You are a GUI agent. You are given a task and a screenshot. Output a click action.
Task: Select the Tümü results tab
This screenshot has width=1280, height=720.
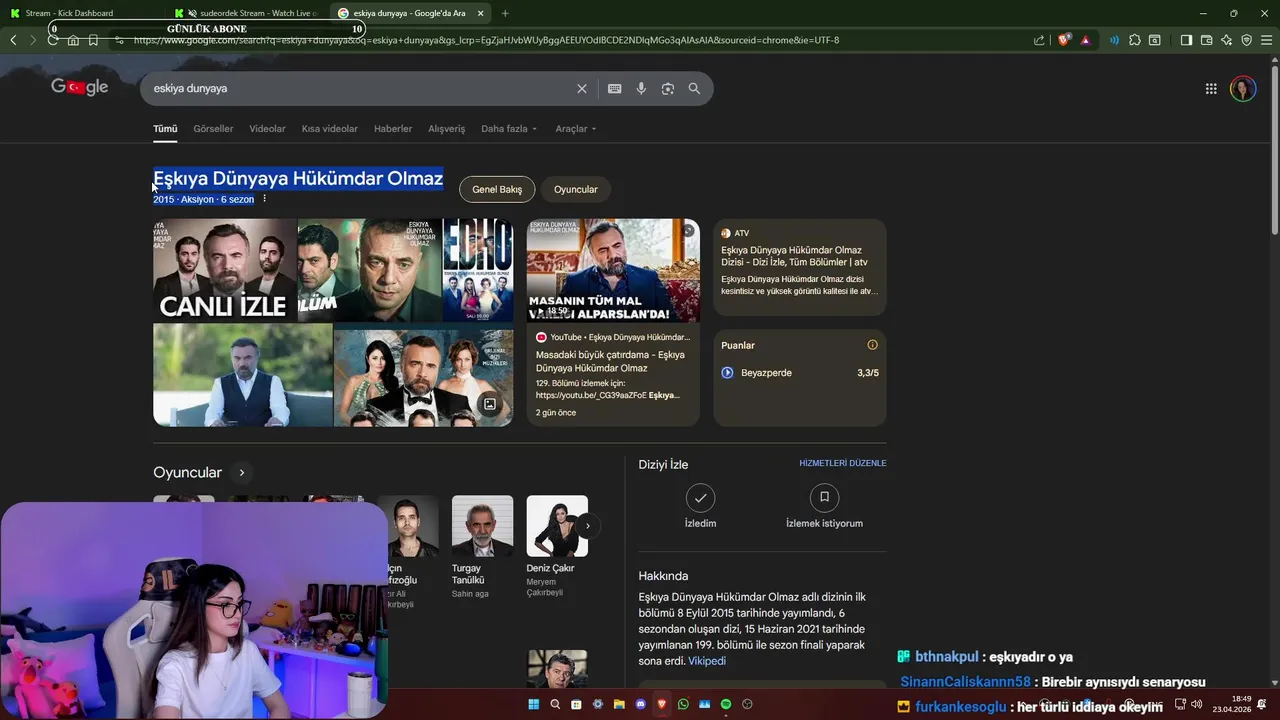click(165, 129)
